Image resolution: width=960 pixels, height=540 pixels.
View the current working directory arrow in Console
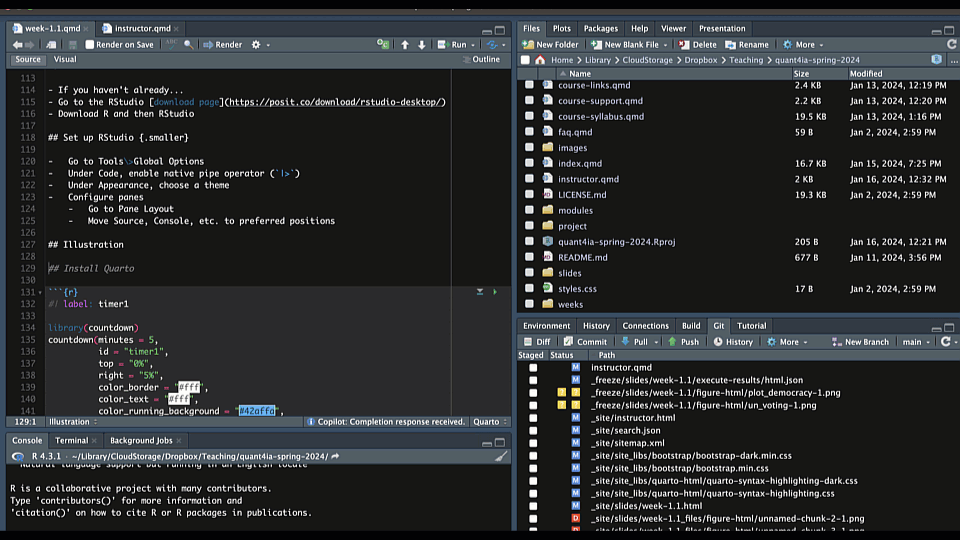(x=335, y=456)
